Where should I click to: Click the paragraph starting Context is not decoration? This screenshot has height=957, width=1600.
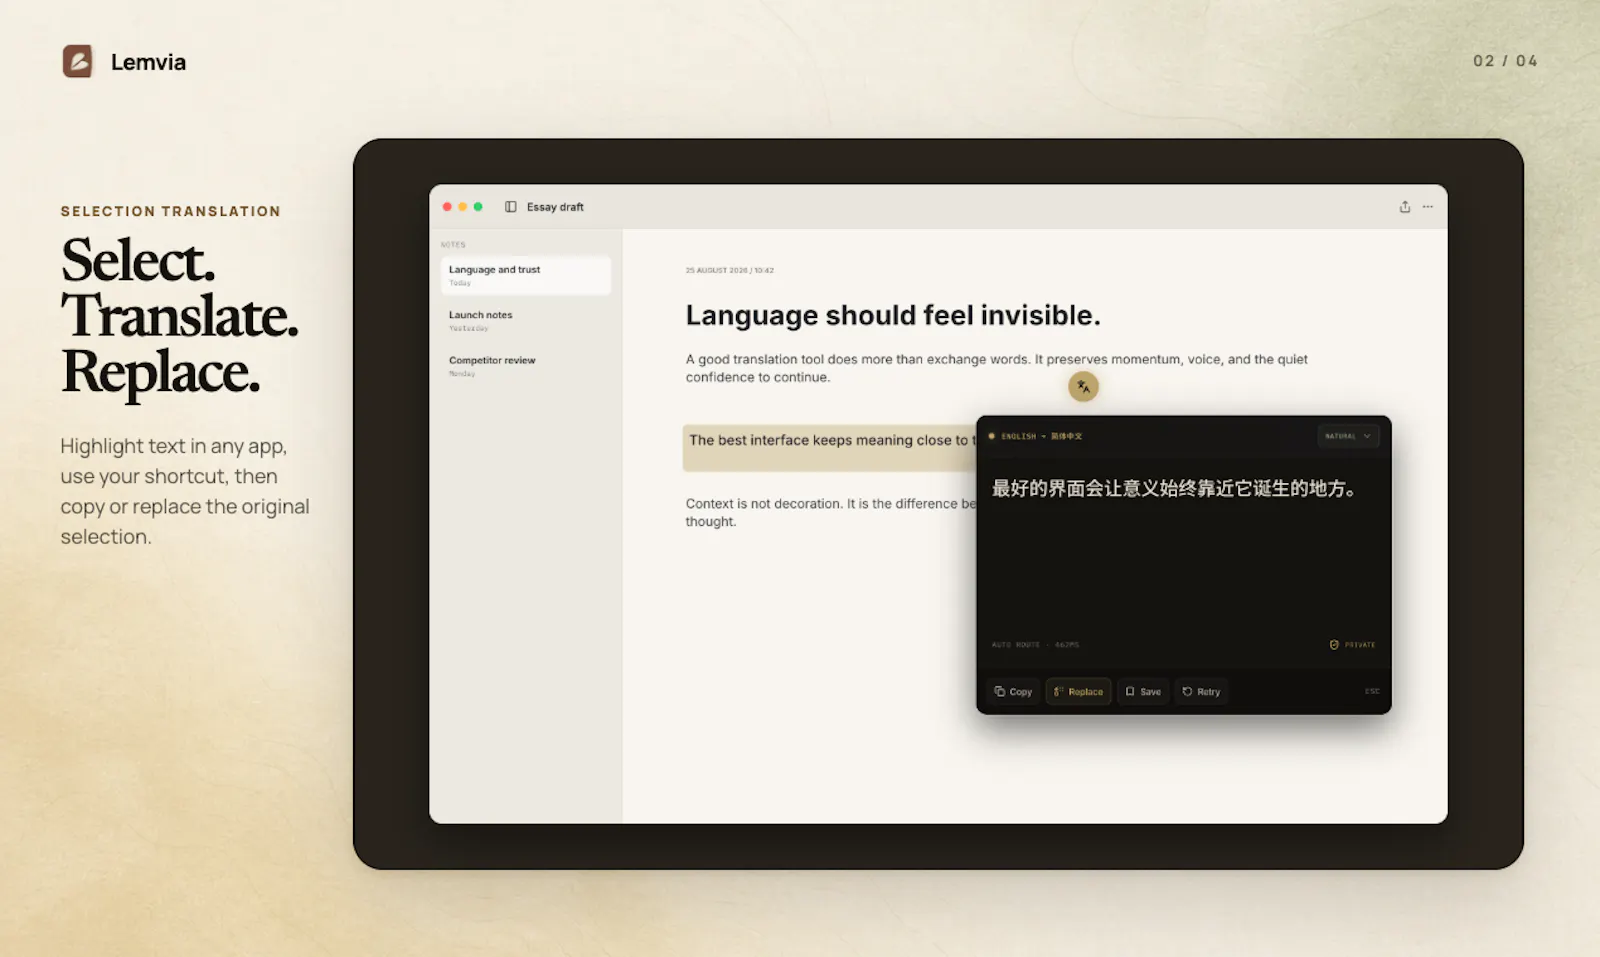[830, 512]
